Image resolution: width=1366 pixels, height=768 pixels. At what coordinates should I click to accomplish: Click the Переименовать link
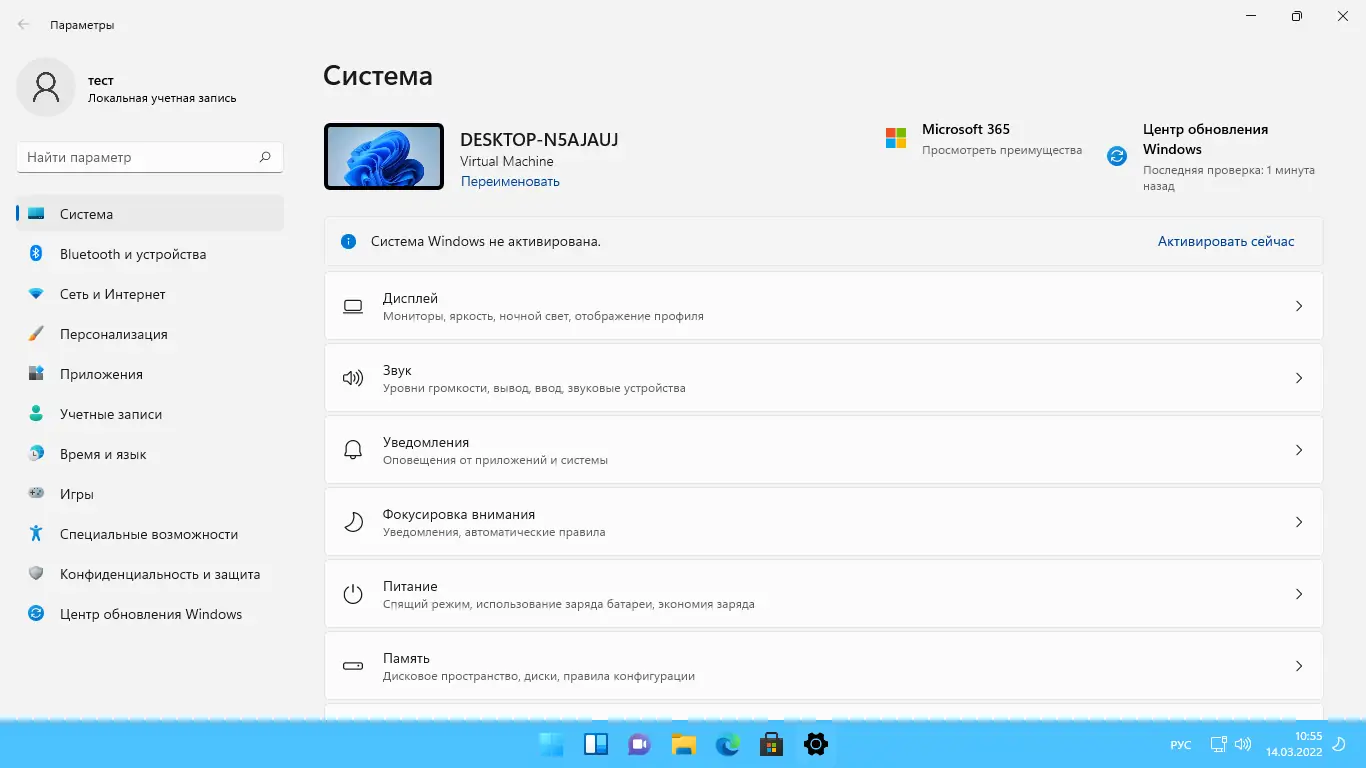pyautogui.click(x=510, y=180)
